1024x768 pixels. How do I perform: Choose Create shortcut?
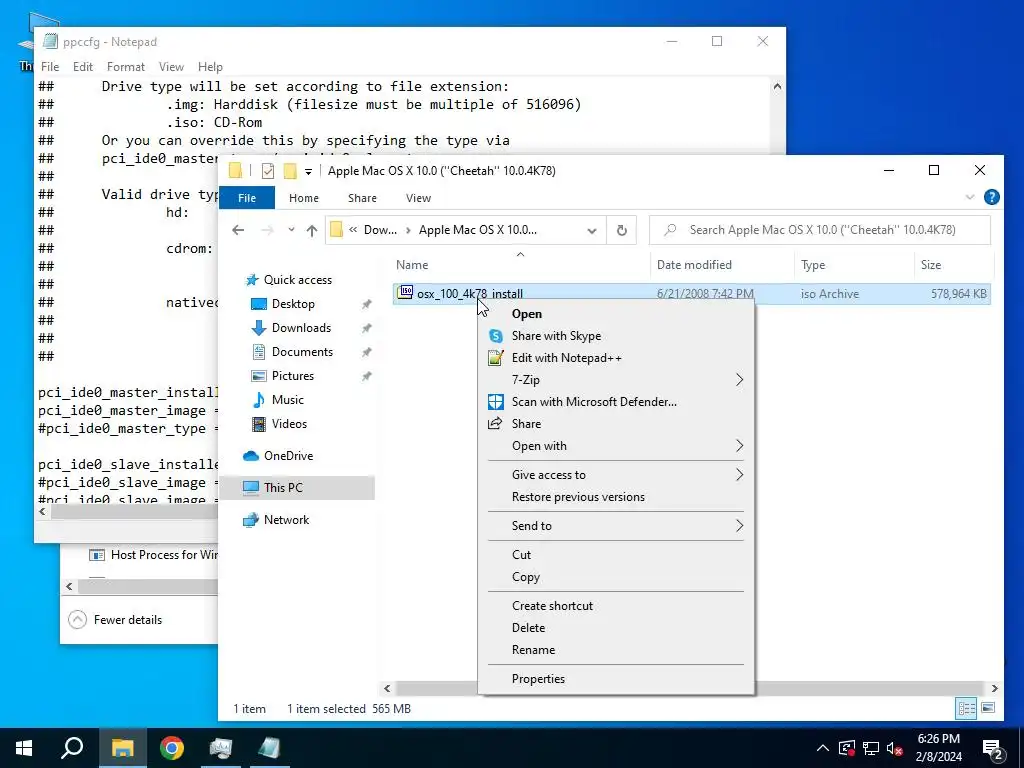552,605
